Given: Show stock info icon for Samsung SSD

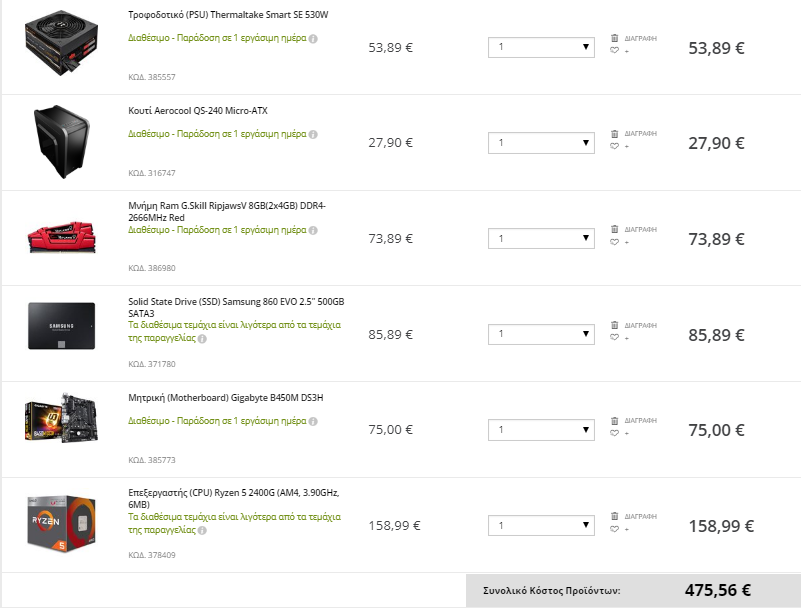Looking at the screenshot, I should click(202, 339).
